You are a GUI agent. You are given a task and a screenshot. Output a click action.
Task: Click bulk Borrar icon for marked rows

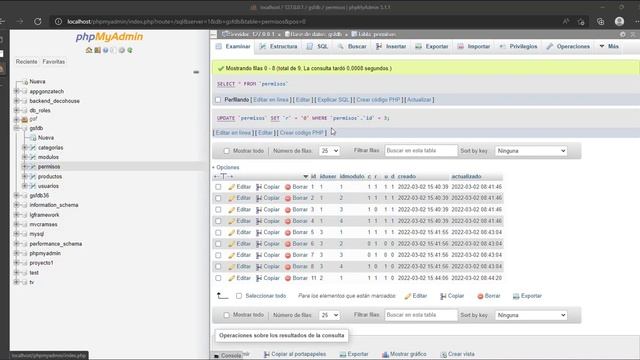tap(480, 296)
